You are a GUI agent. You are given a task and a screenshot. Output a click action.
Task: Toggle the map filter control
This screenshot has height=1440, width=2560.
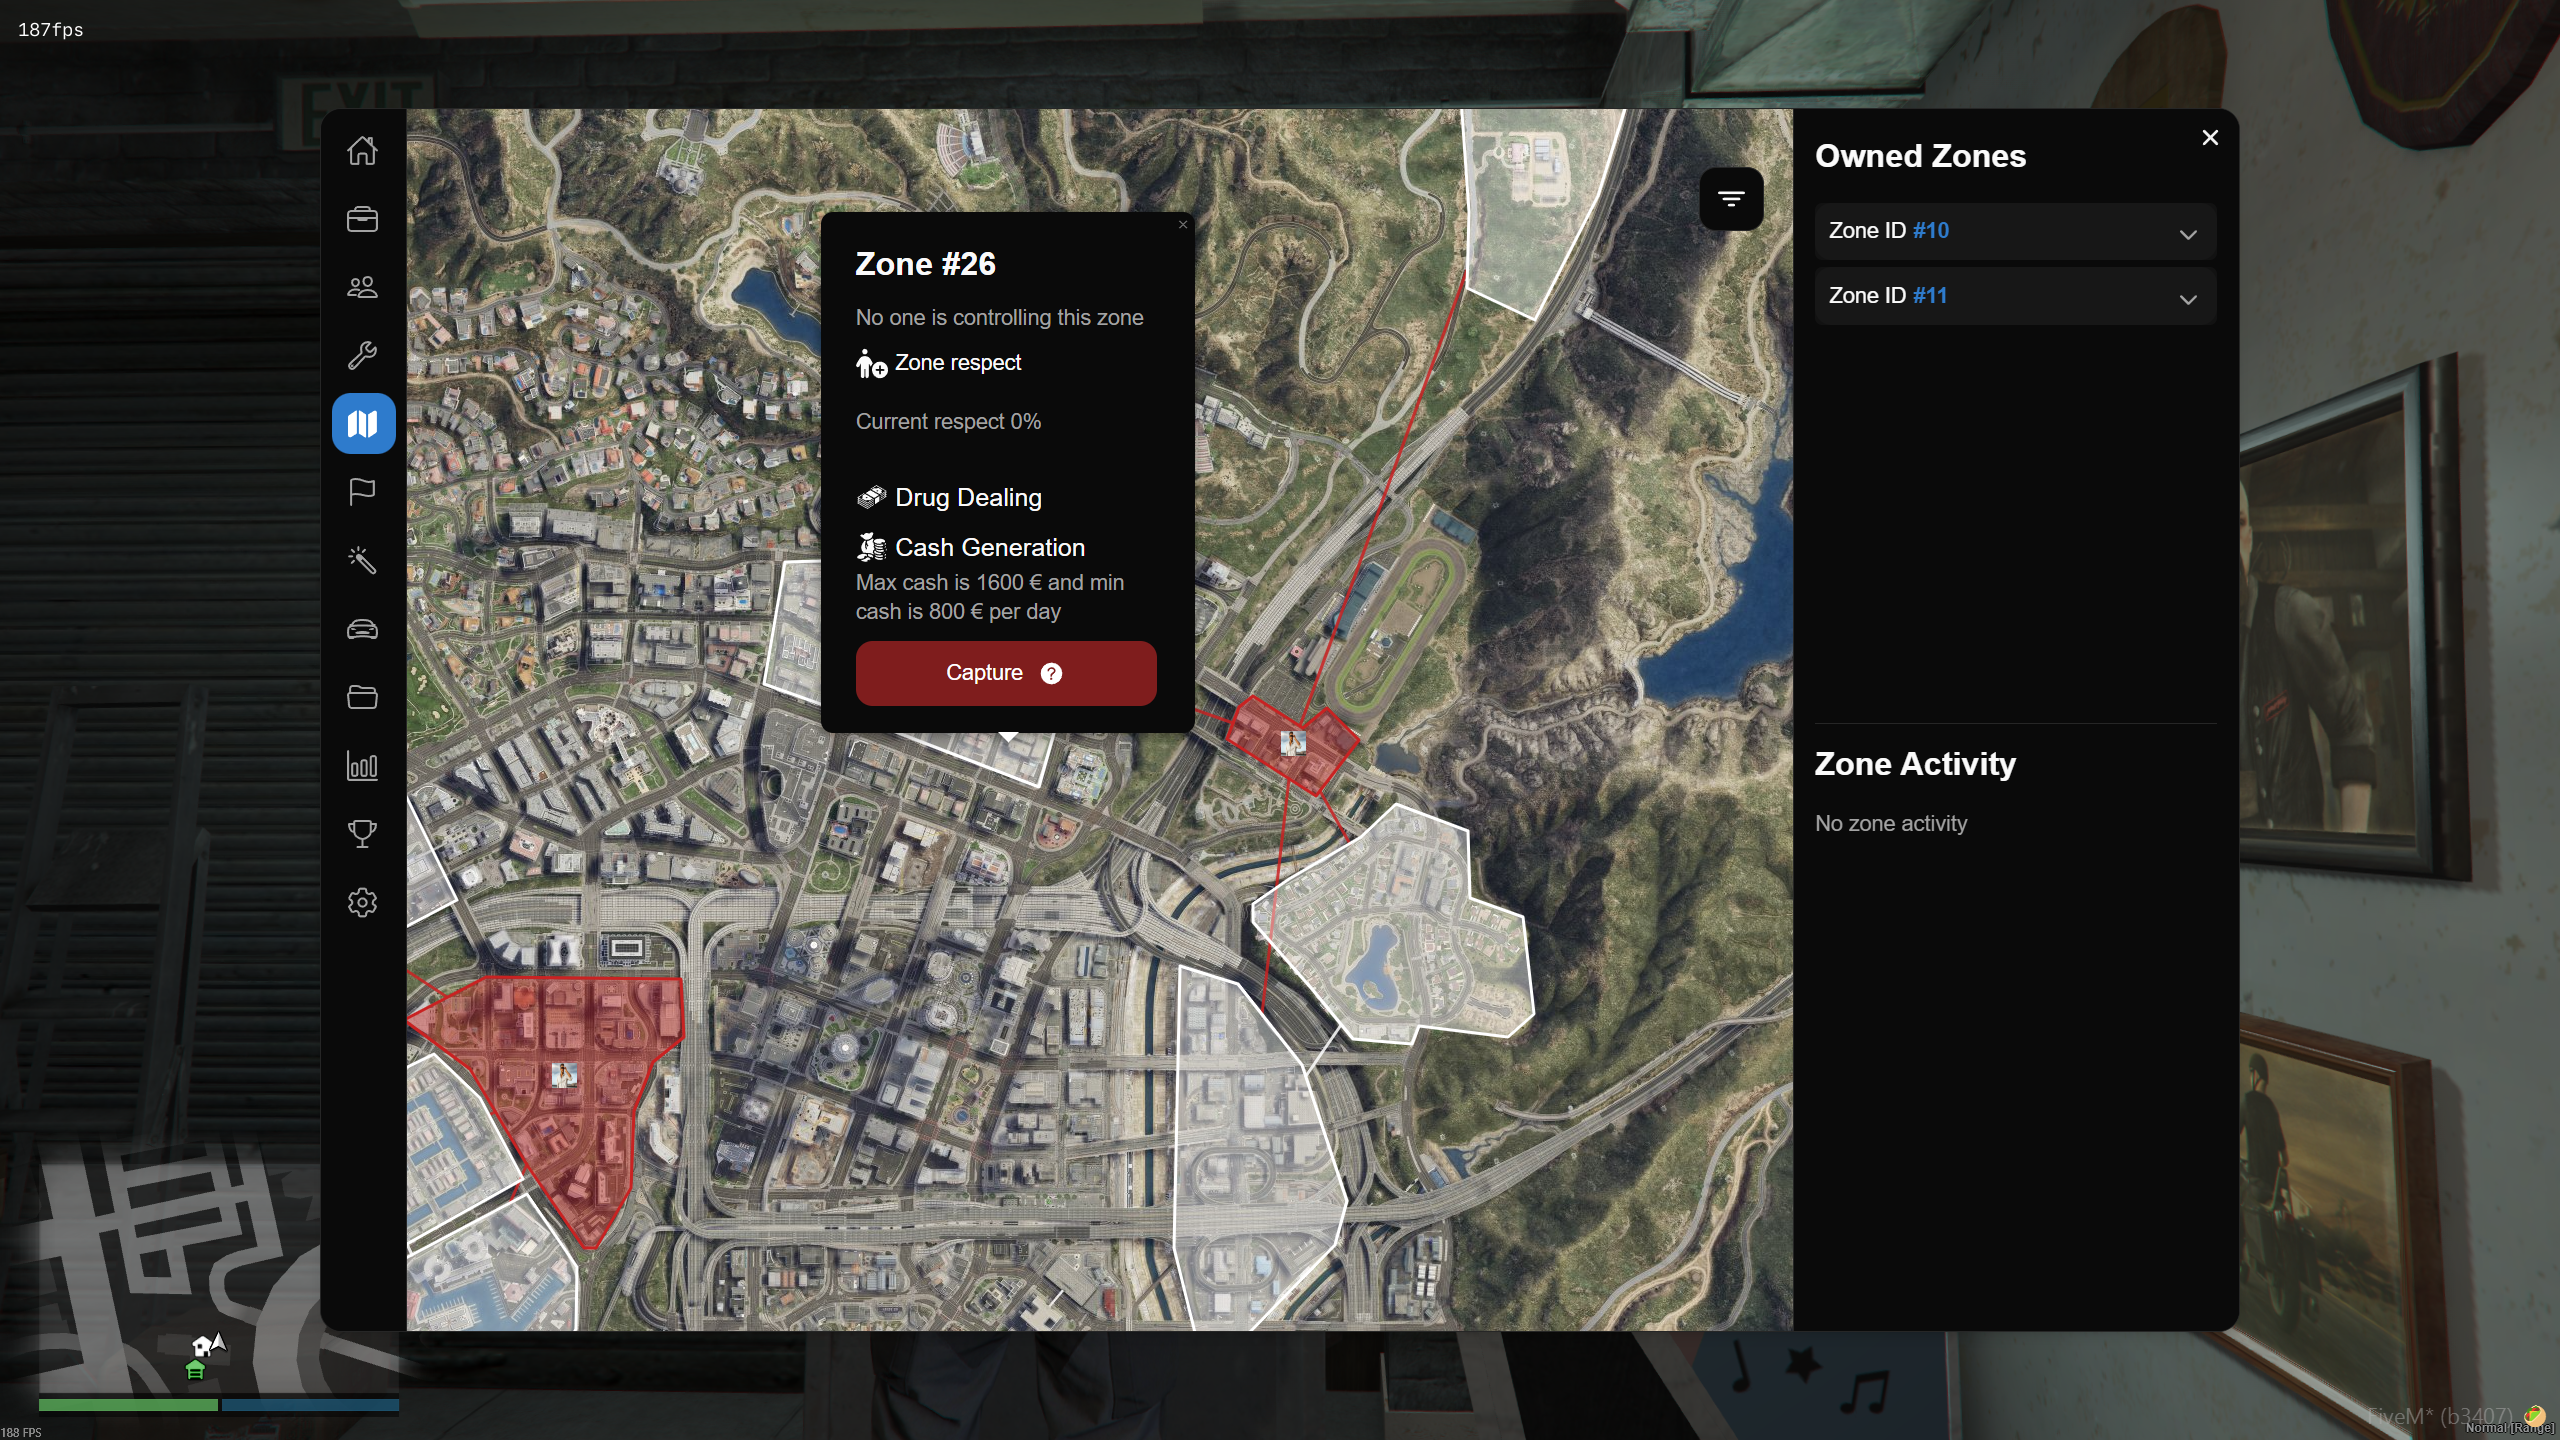1732,199
